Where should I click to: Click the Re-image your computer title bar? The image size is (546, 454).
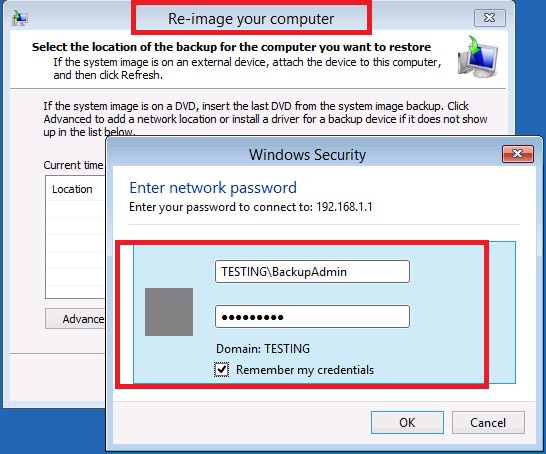click(x=251, y=18)
